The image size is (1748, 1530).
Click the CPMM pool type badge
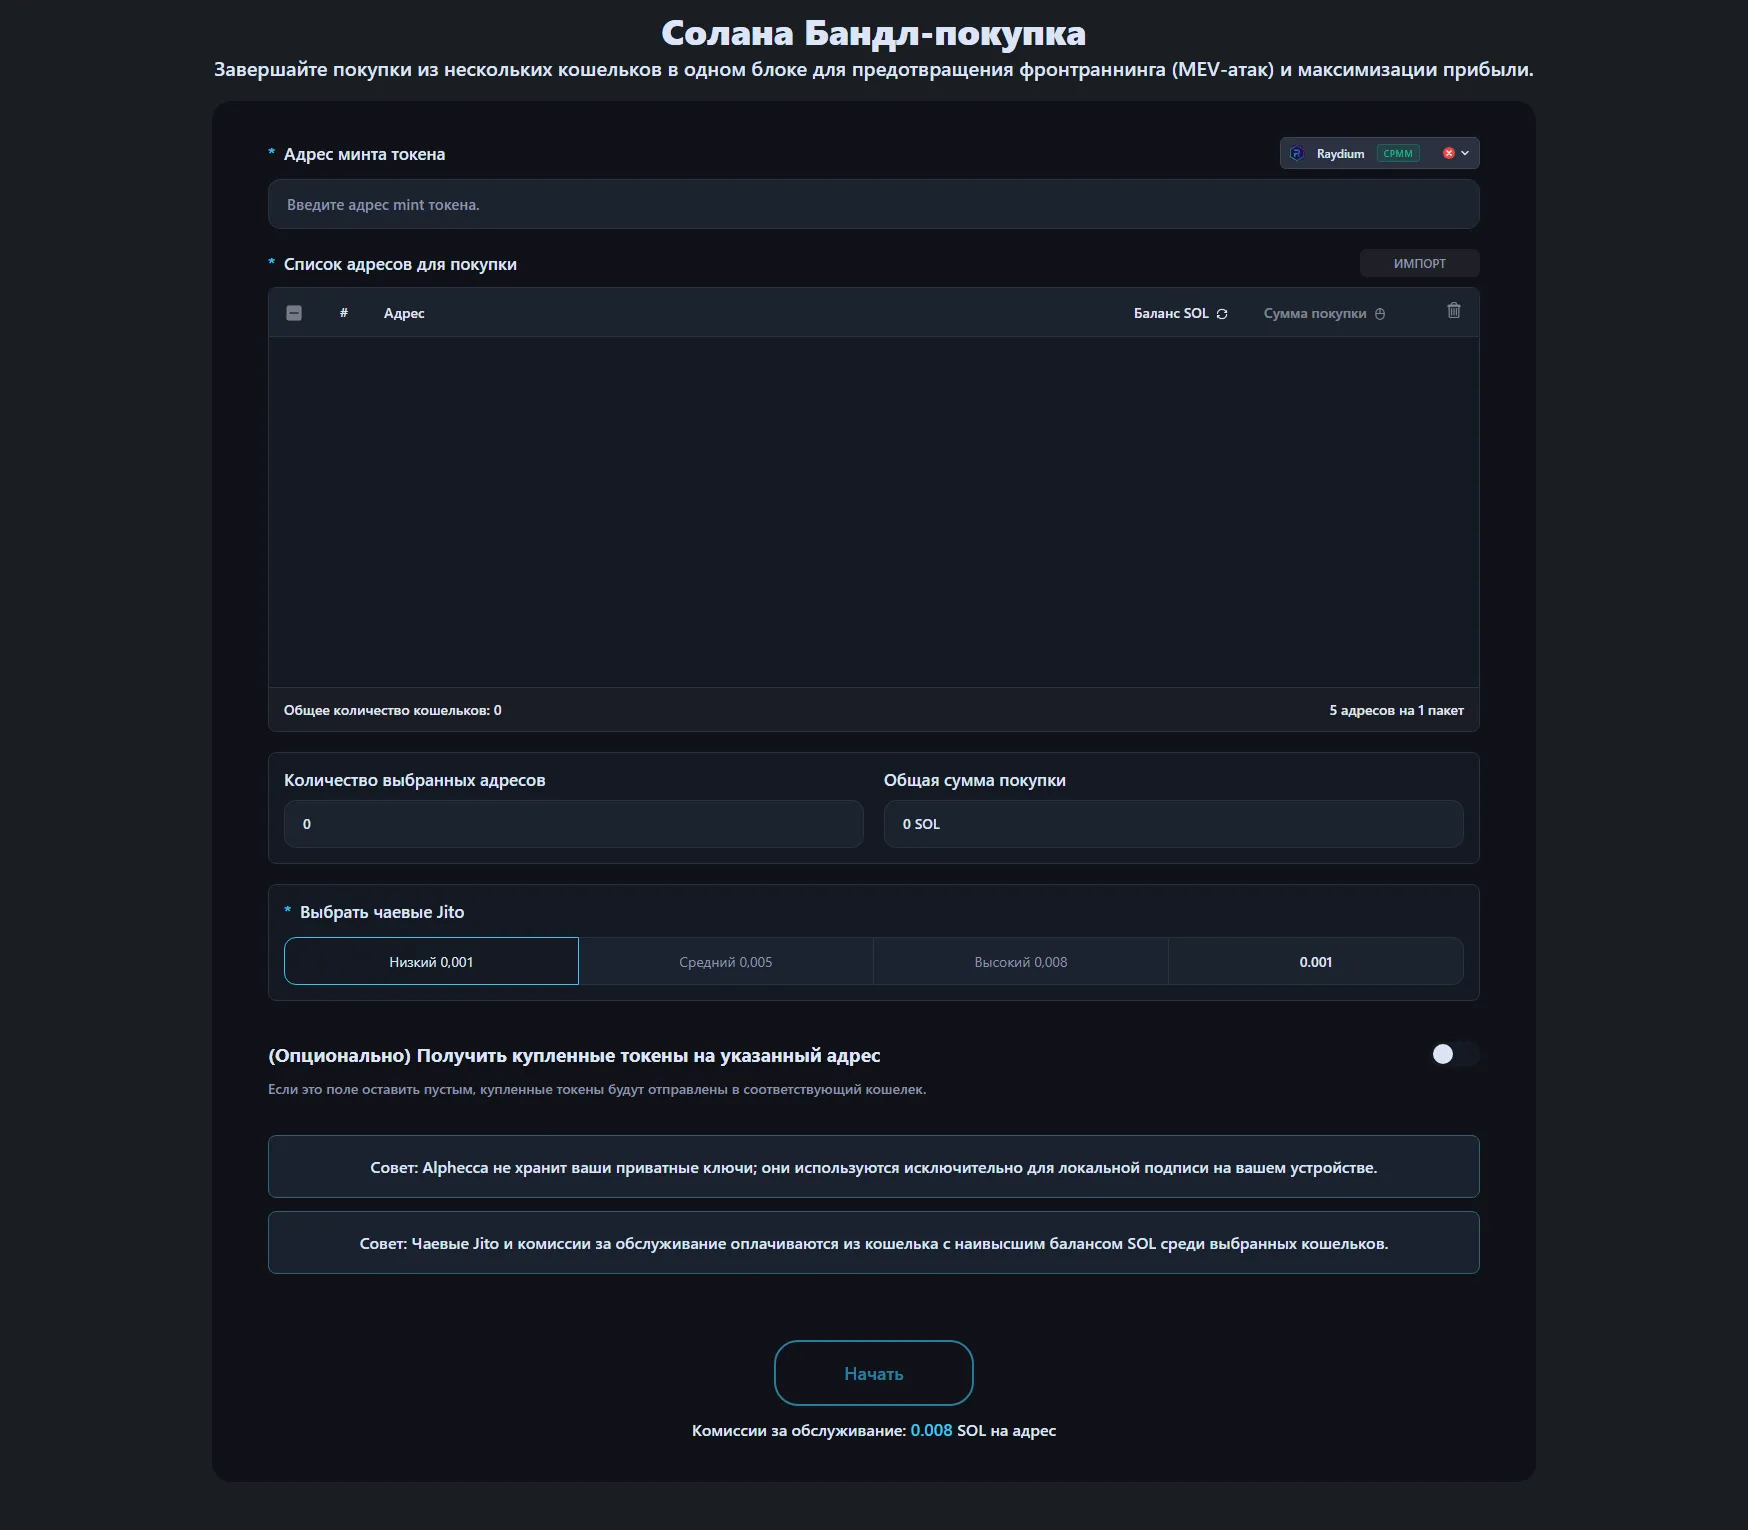pos(1398,153)
